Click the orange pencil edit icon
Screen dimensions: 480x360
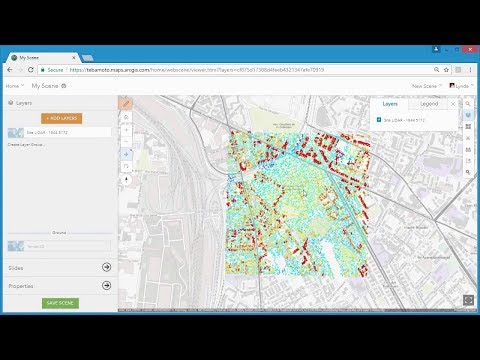click(126, 104)
